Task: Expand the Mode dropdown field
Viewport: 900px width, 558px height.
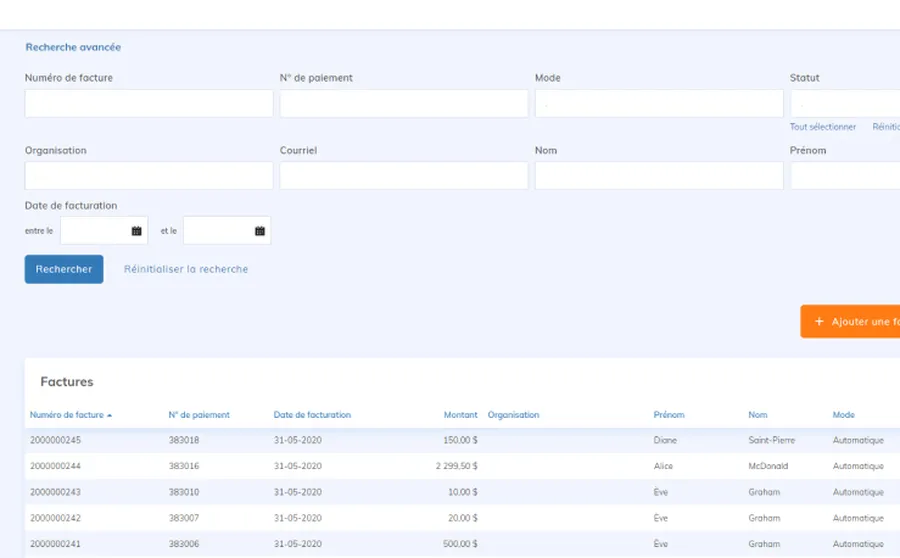Action: pyautogui.click(x=658, y=104)
